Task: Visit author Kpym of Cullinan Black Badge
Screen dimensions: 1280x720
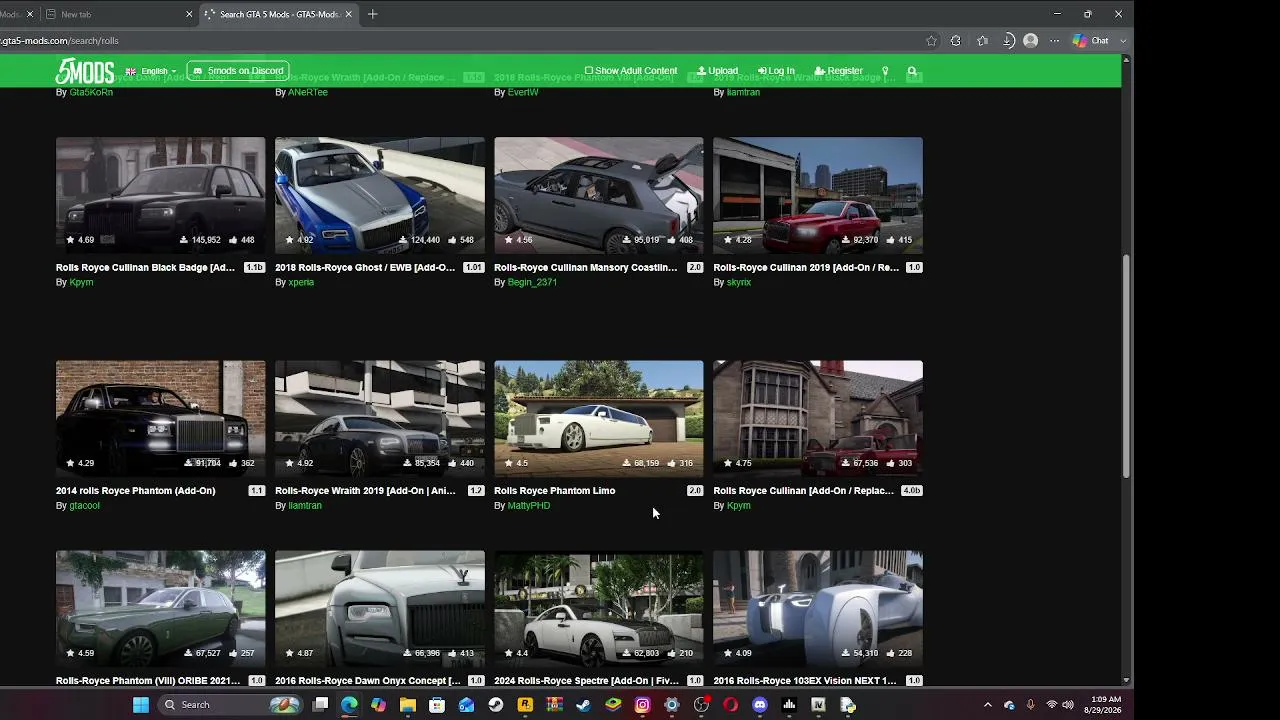Action: click(81, 282)
